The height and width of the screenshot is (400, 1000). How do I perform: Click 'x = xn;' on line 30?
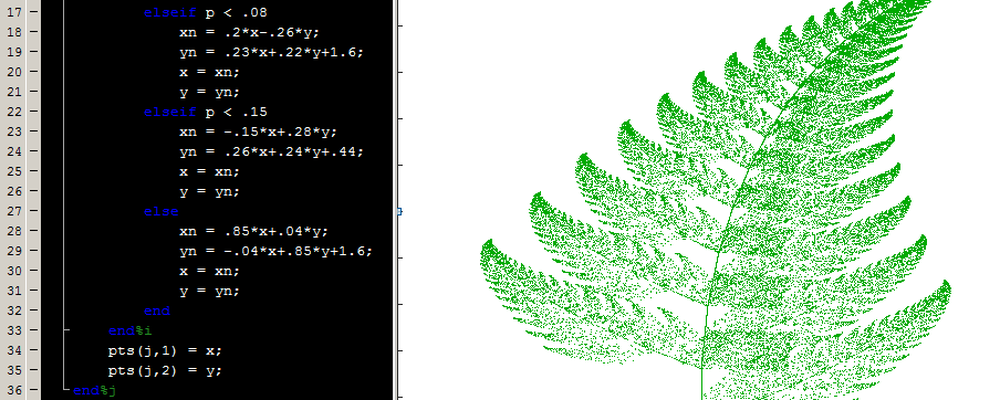(210, 270)
